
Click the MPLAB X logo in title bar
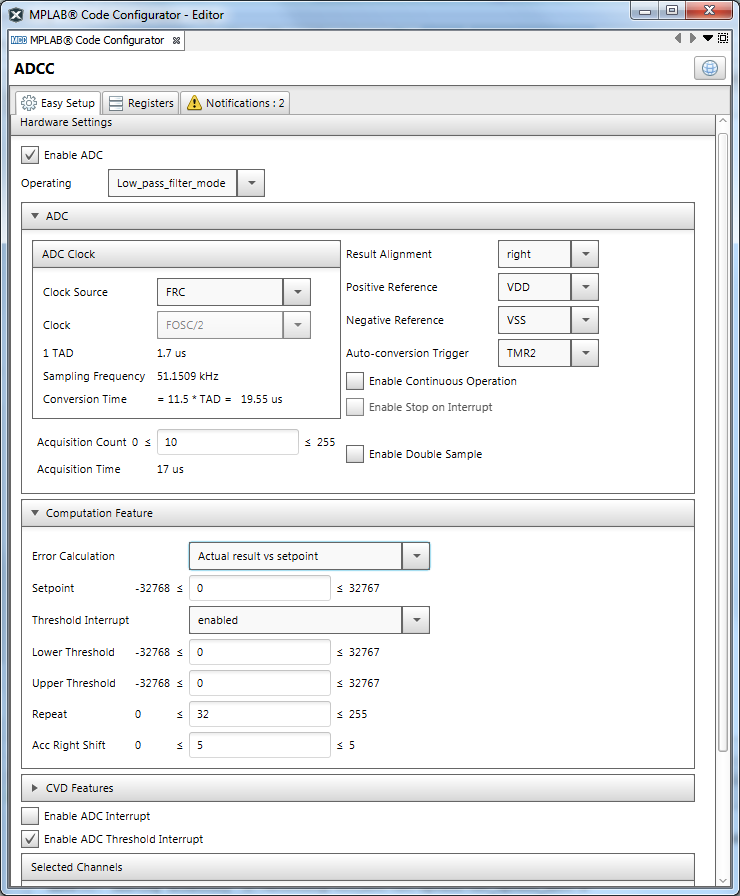click(16, 15)
